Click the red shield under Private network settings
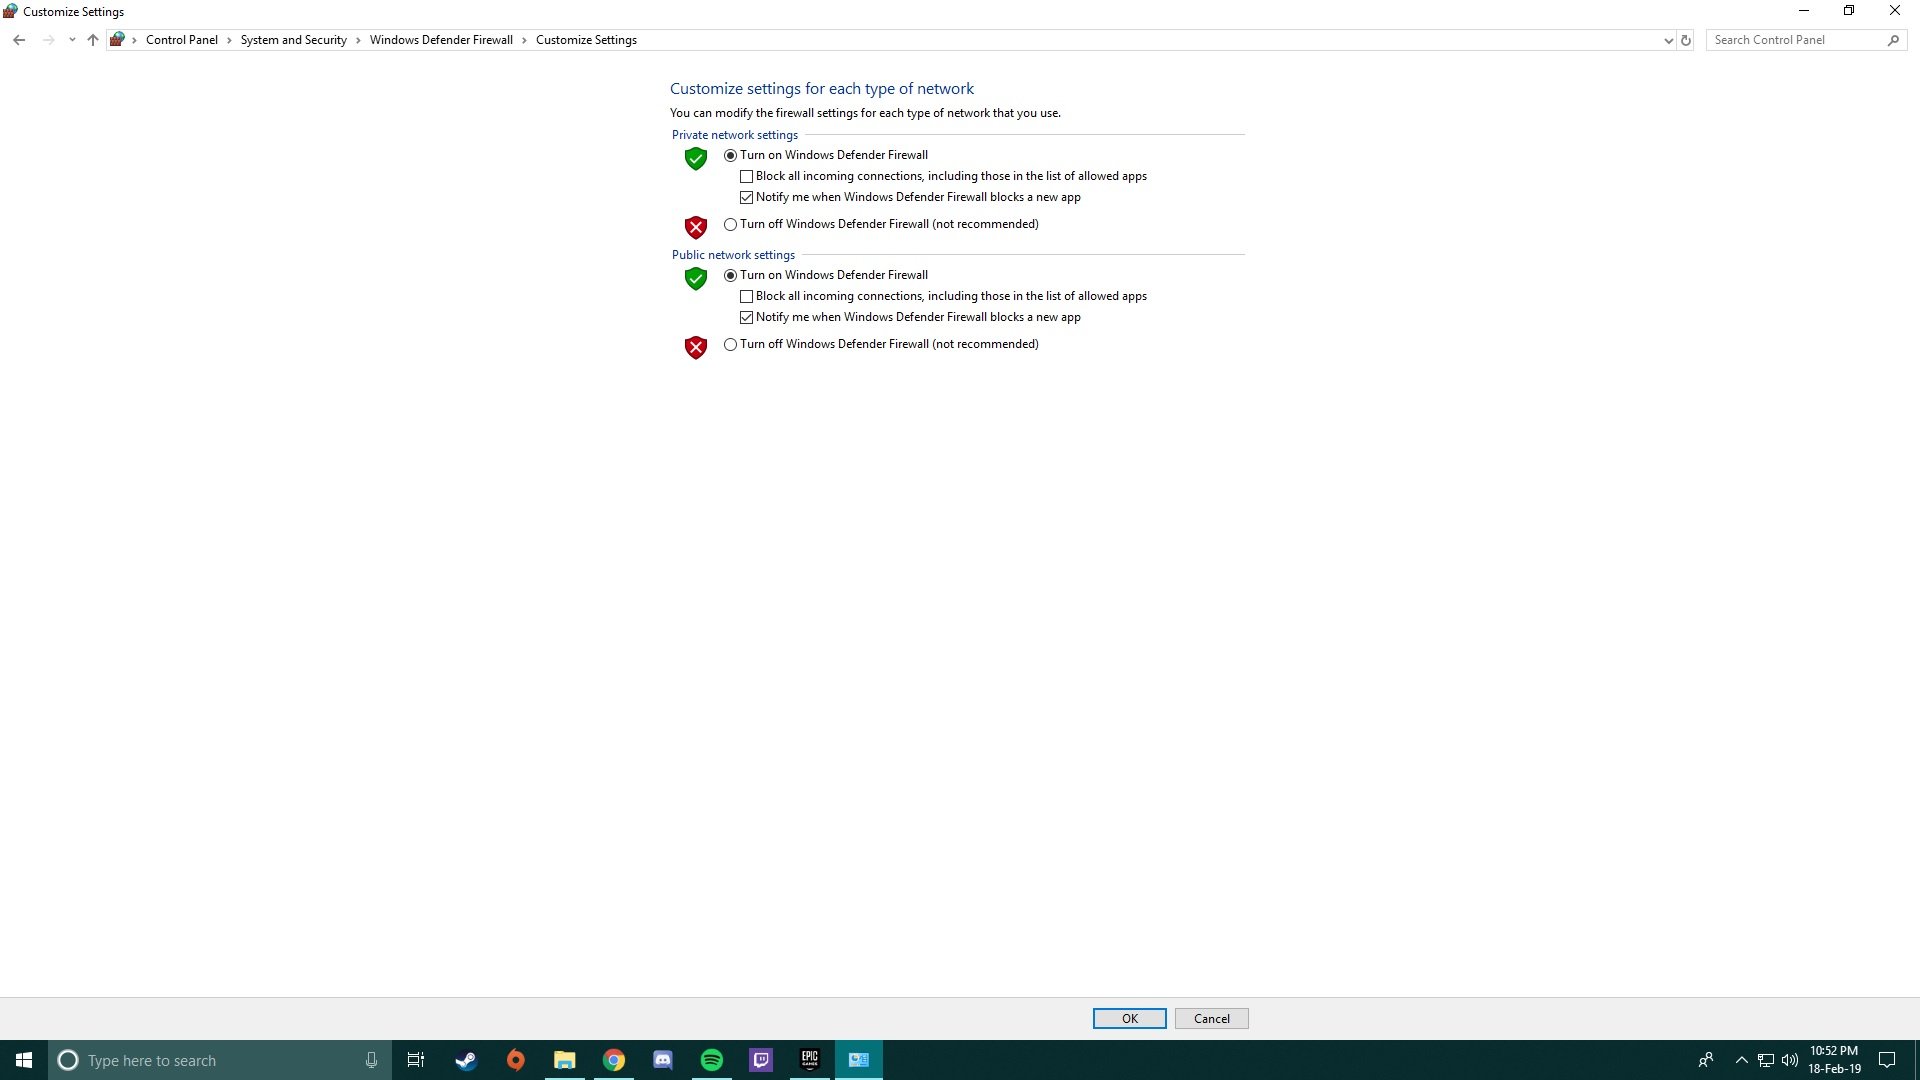Screen dimensions: 1920x1080 (696, 227)
